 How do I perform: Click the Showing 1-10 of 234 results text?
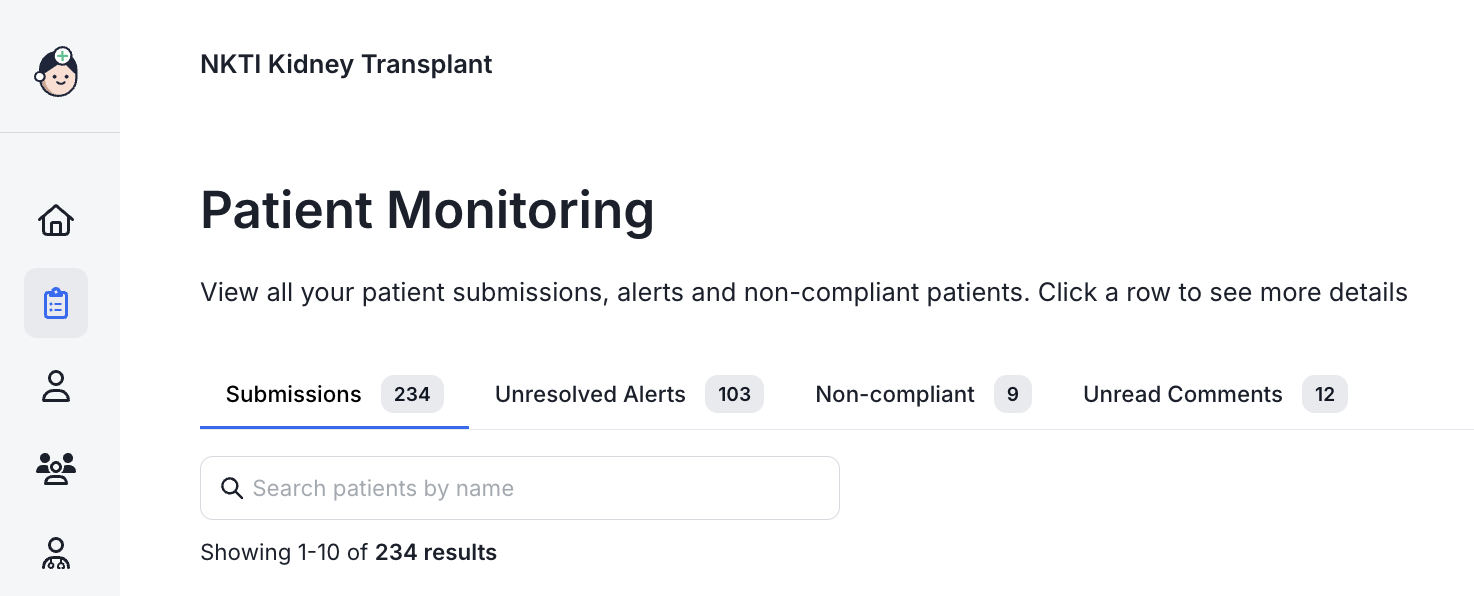click(348, 552)
